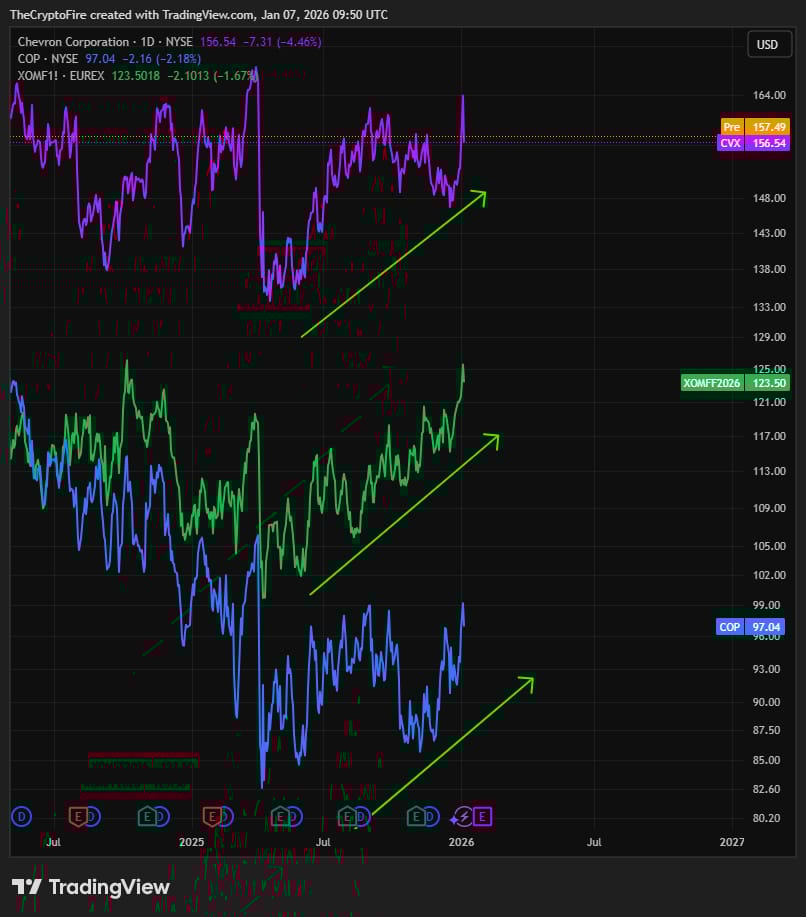Open the green earnings marker before the 2025 label

pyautogui.click(x=147, y=816)
